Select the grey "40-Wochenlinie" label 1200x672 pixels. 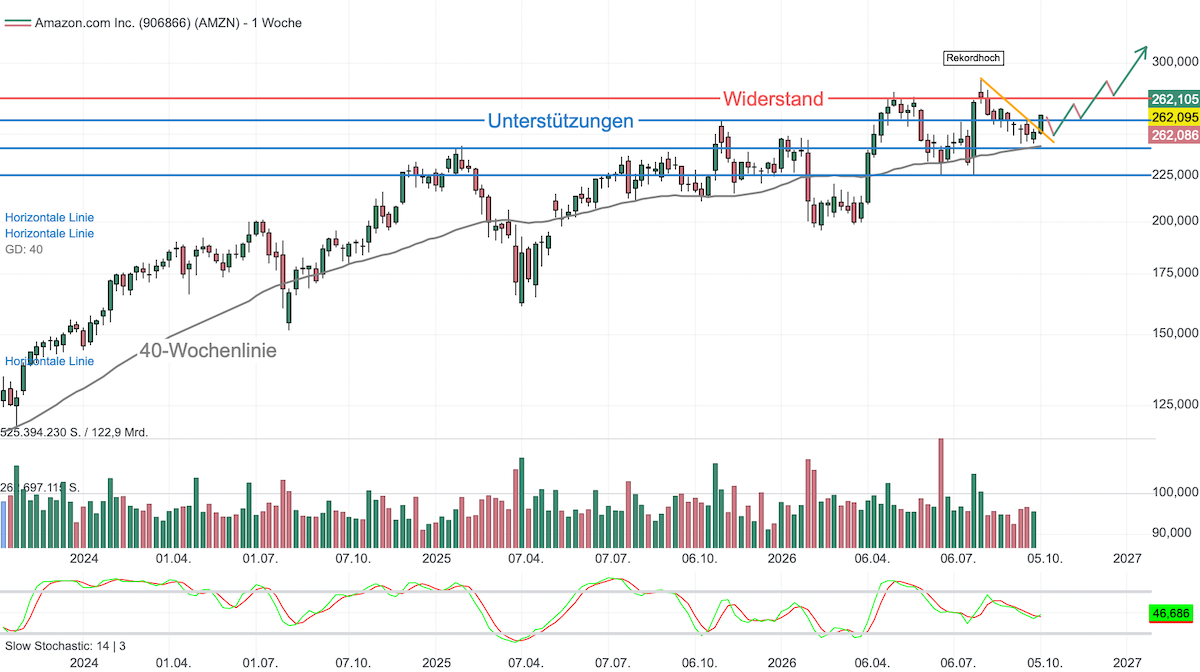point(208,351)
